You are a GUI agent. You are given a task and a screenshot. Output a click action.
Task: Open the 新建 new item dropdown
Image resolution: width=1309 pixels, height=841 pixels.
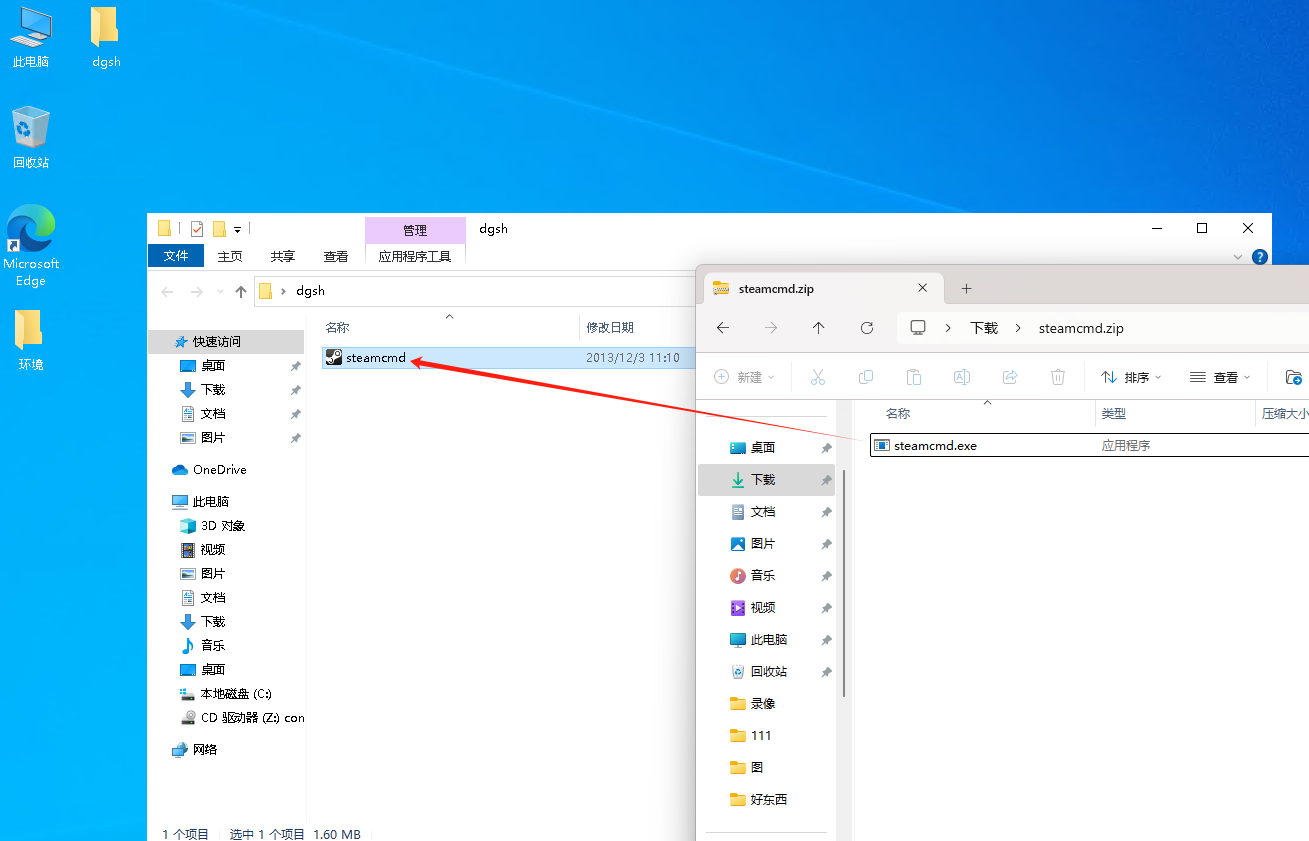pyautogui.click(x=745, y=377)
